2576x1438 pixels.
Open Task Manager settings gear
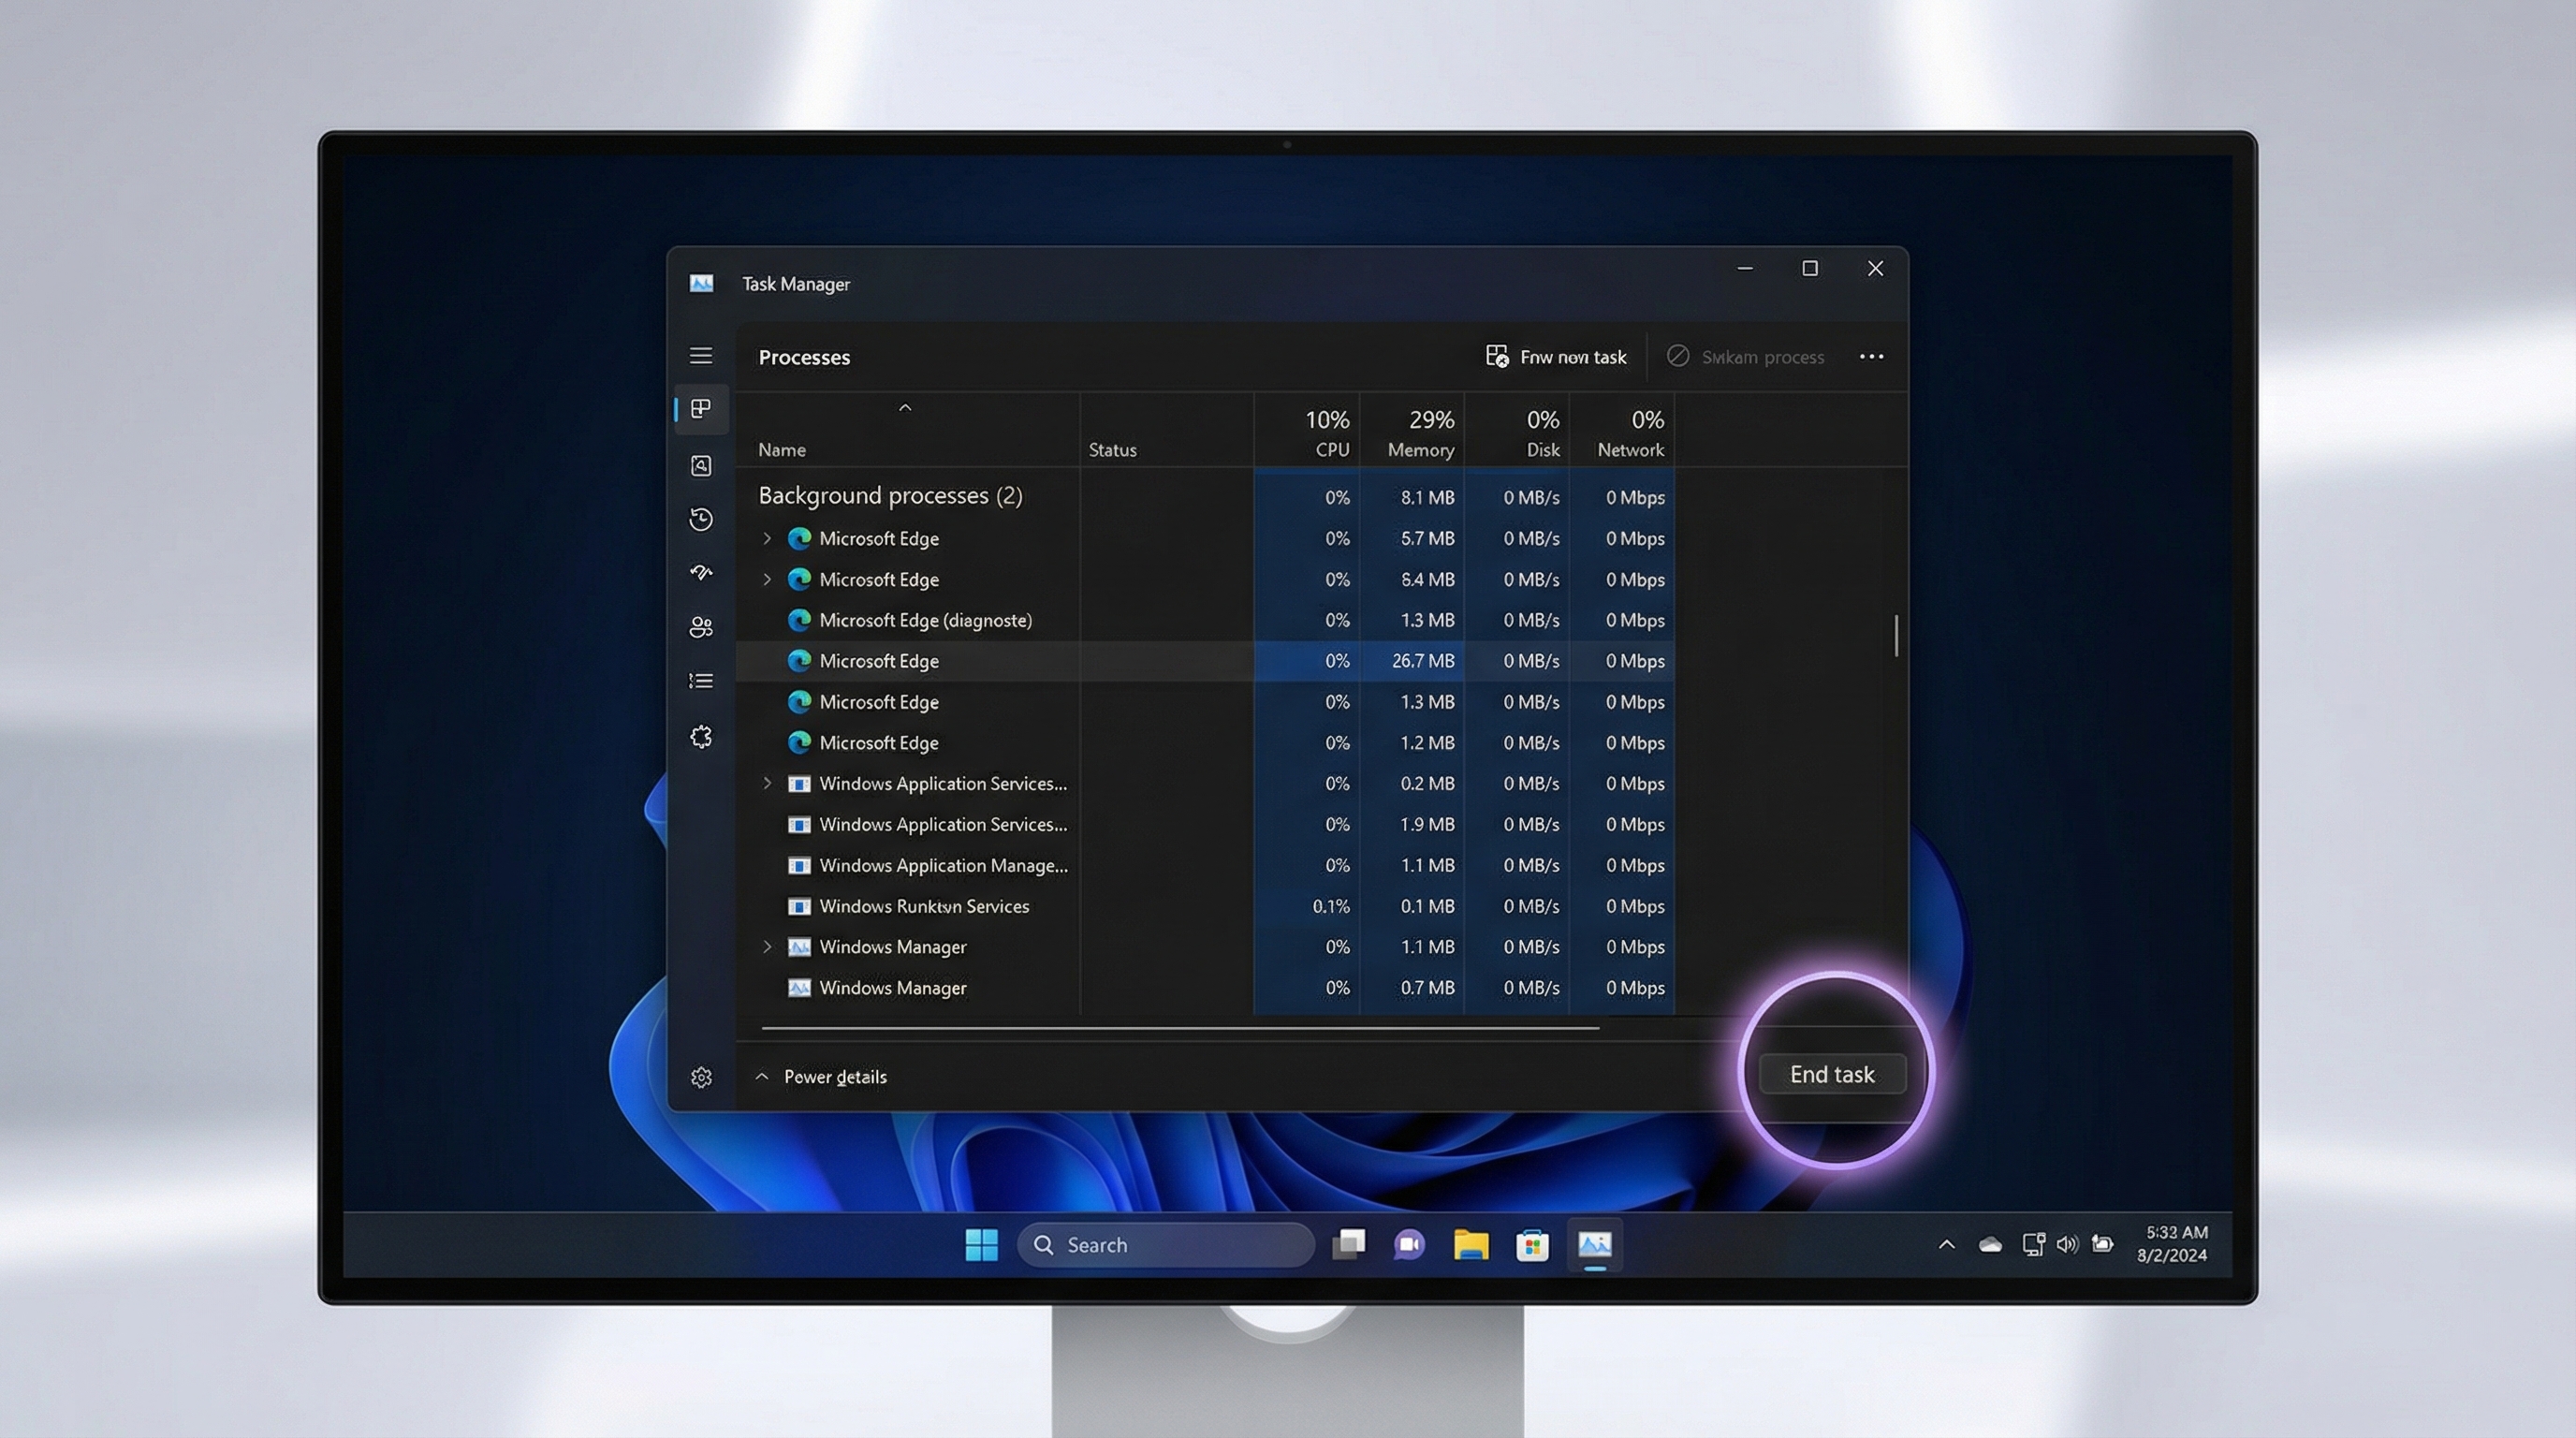[701, 1077]
